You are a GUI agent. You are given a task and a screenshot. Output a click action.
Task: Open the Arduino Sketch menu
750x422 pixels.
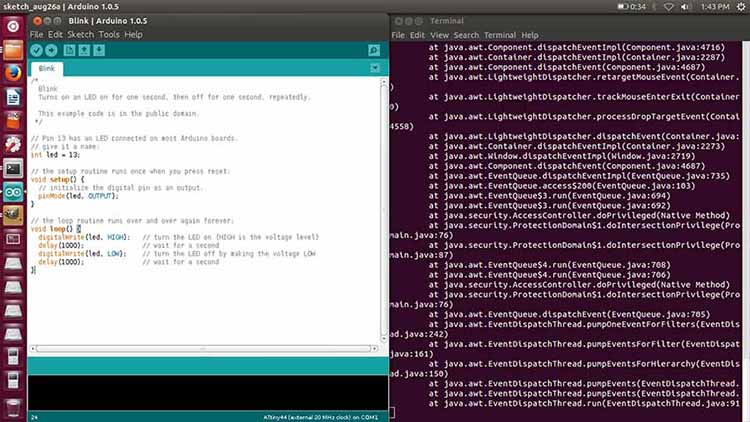[80, 34]
